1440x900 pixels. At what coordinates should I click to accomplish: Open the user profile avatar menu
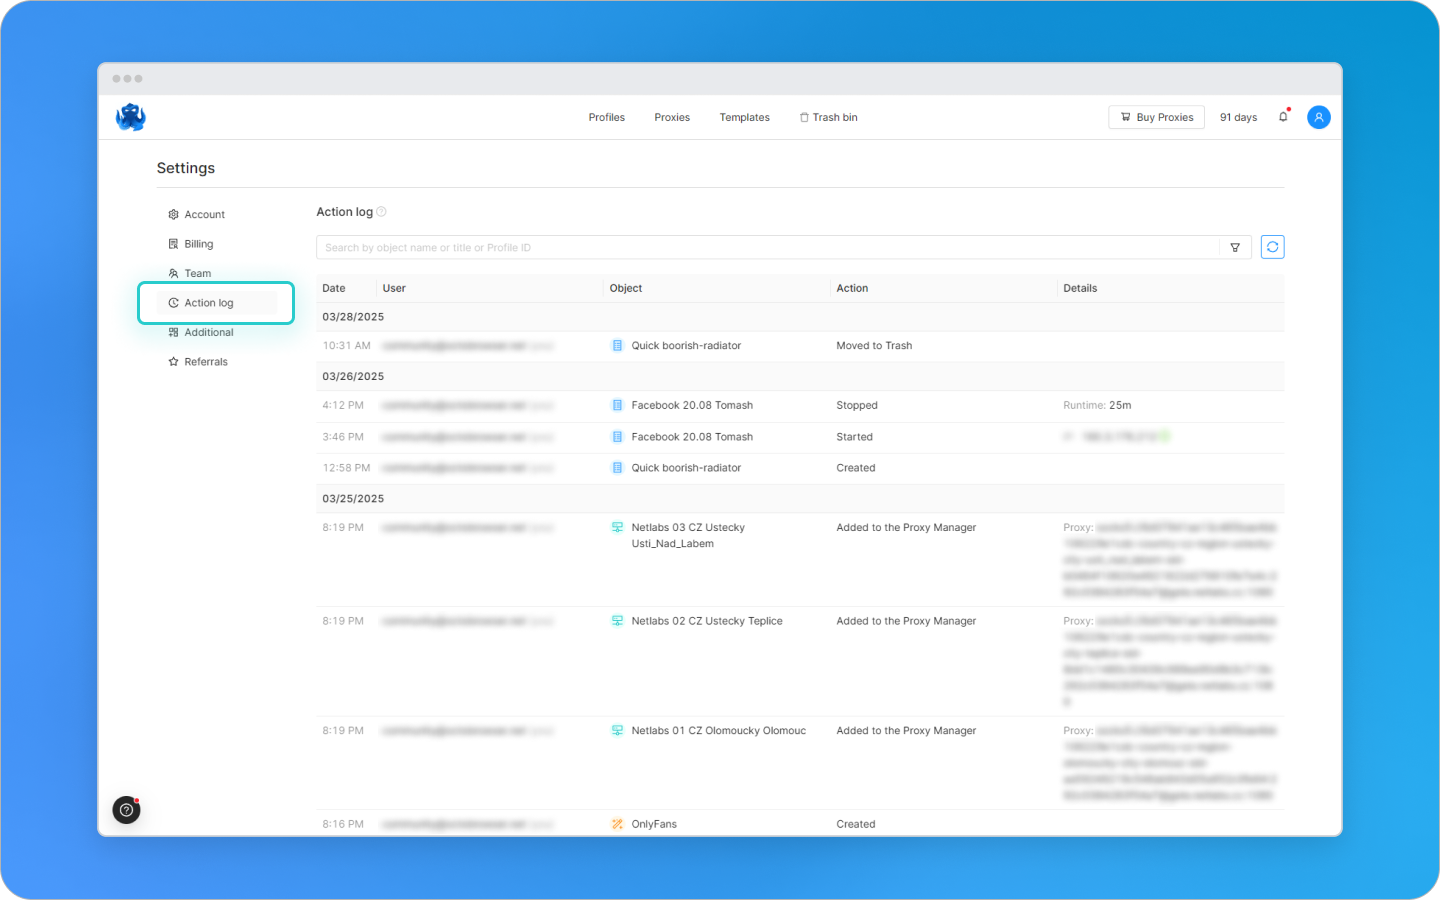(x=1319, y=117)
